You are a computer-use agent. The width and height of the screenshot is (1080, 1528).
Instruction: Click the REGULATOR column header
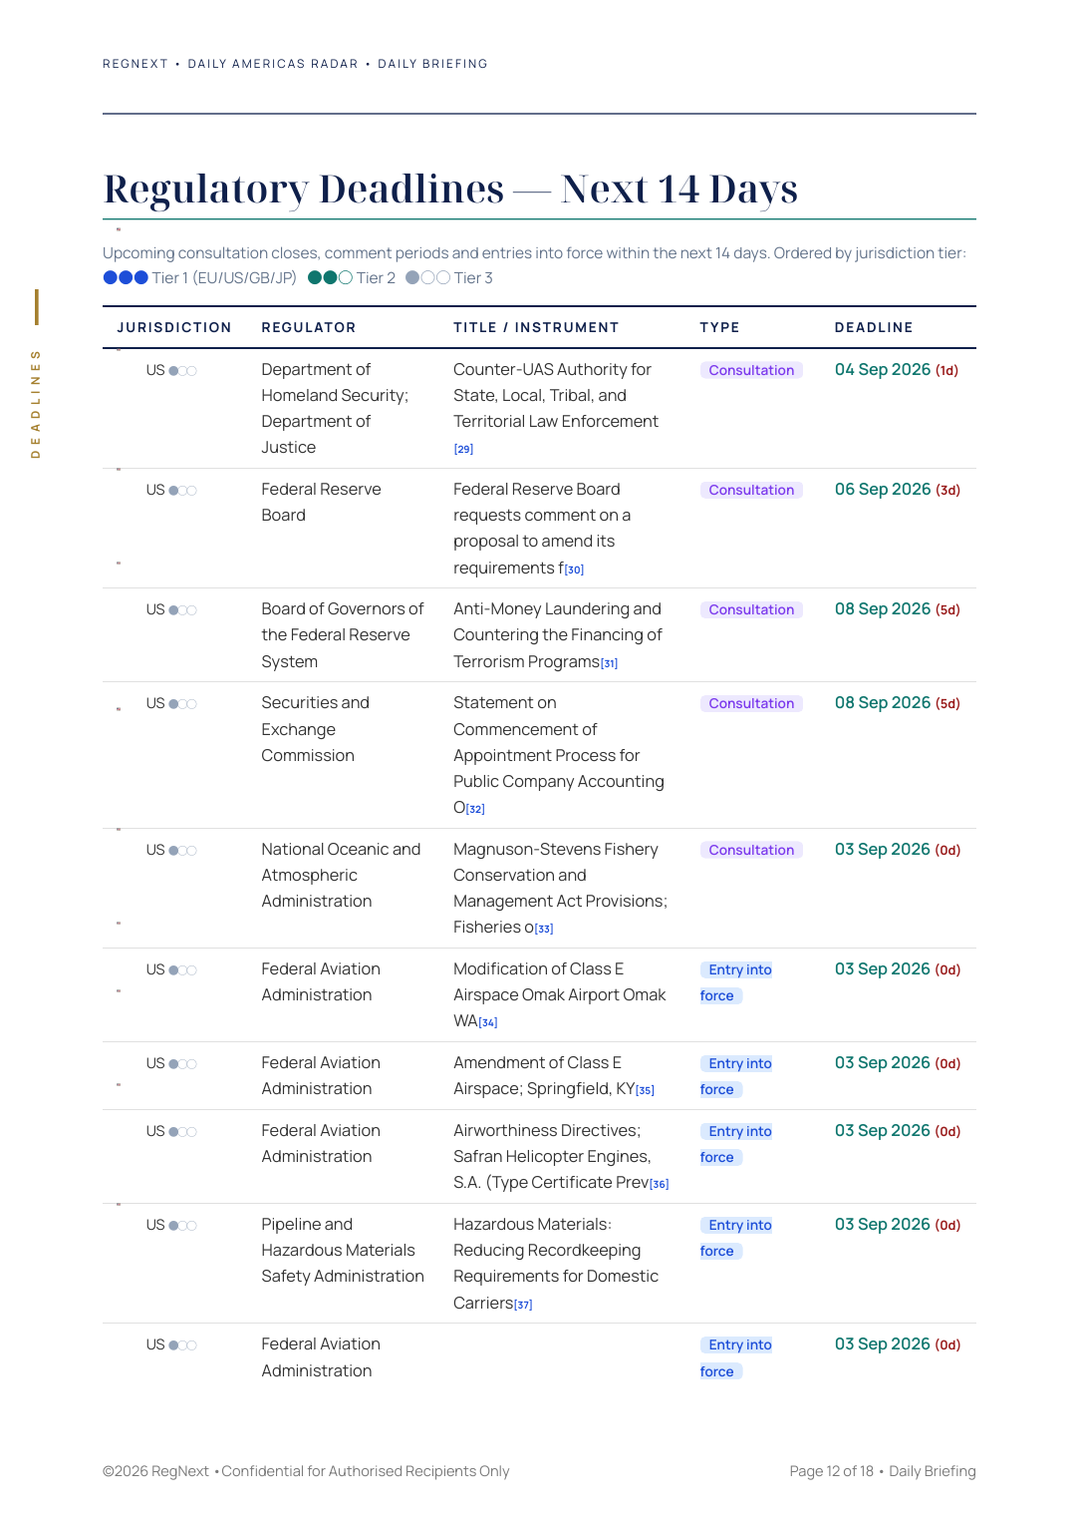[x=309, y=328]
